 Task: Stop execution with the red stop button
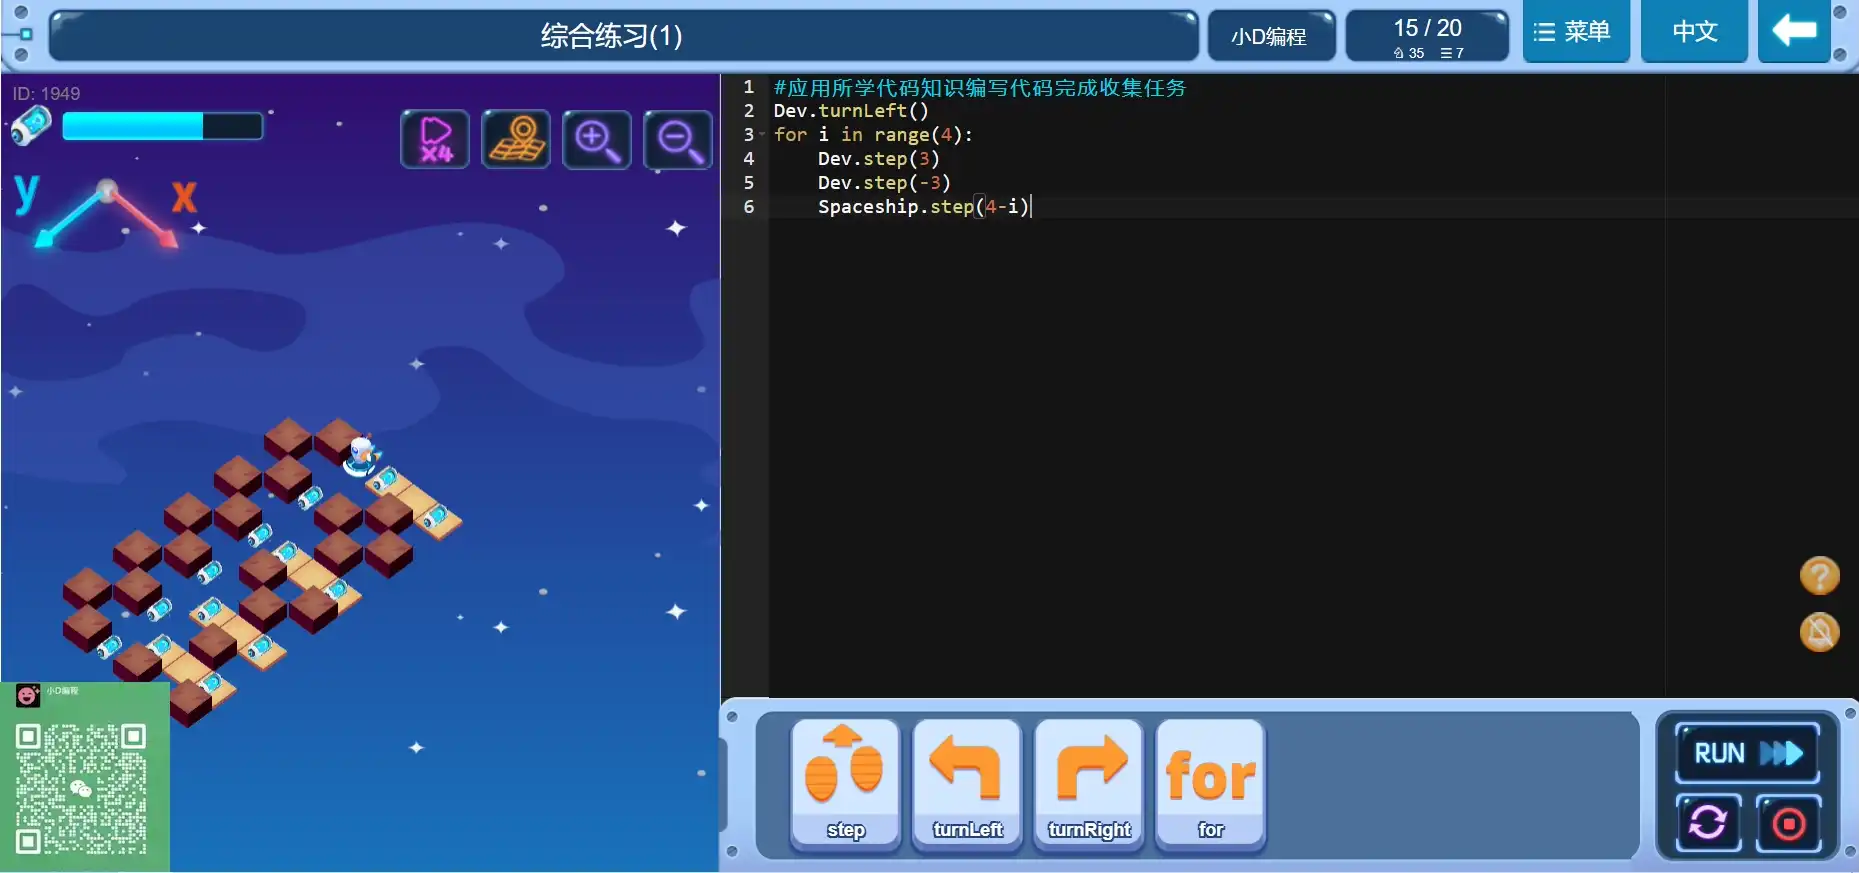[x=1788, y=823]
